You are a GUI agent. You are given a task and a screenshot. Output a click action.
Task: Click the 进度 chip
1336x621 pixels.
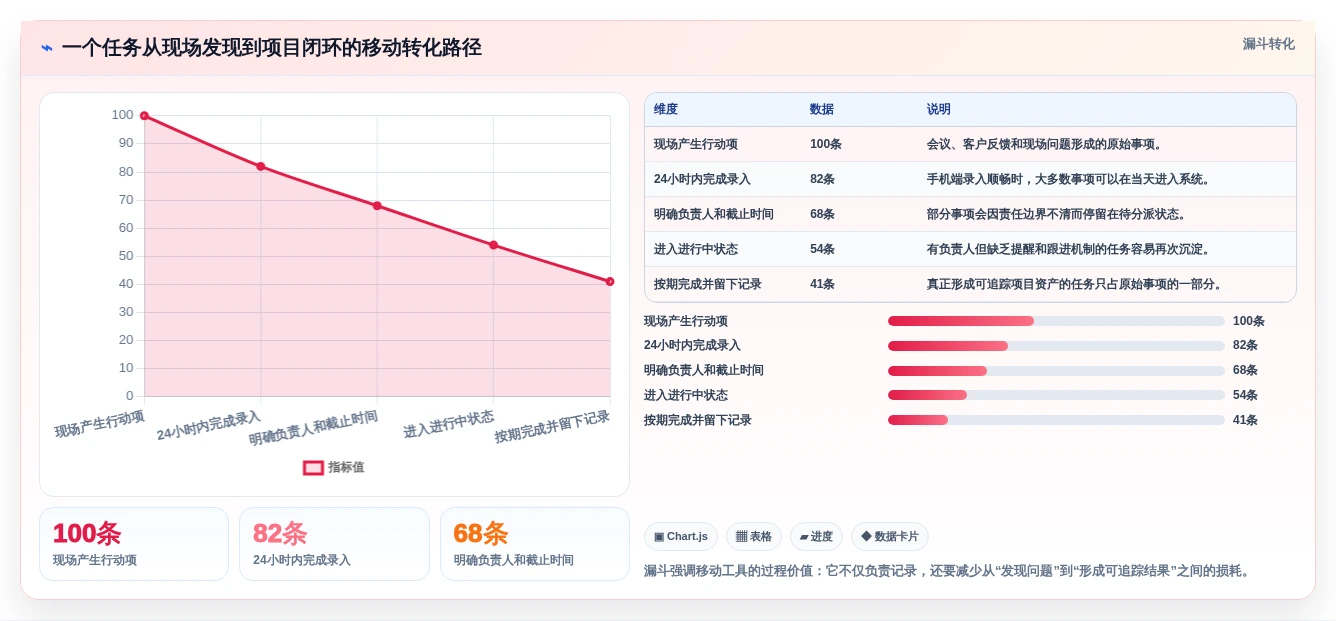click(x=816, y=537)
